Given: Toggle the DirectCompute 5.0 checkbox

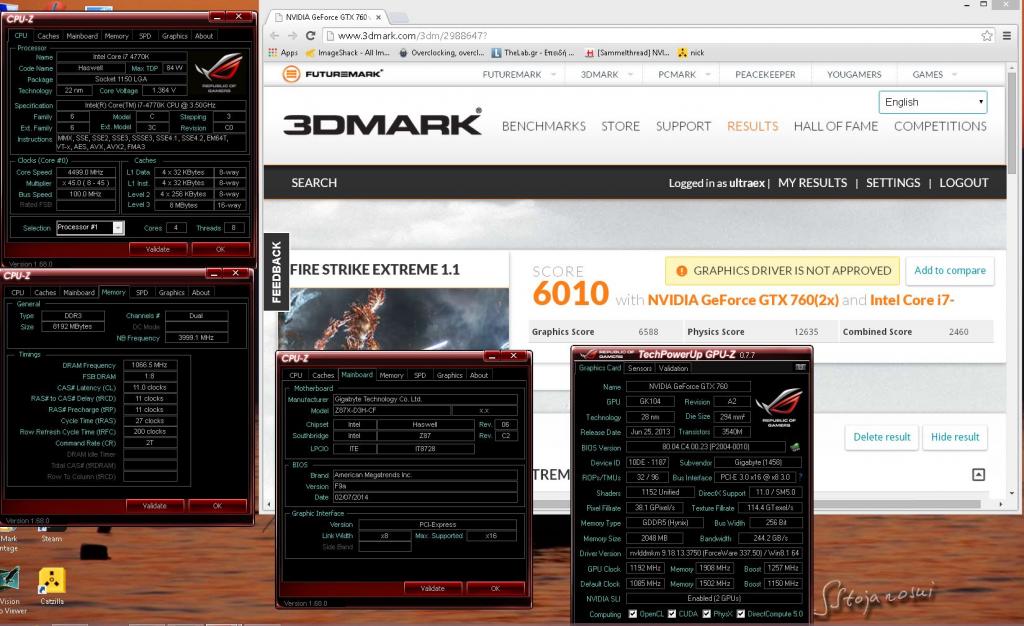Looking at the screenshot, I should pos(741,614).
